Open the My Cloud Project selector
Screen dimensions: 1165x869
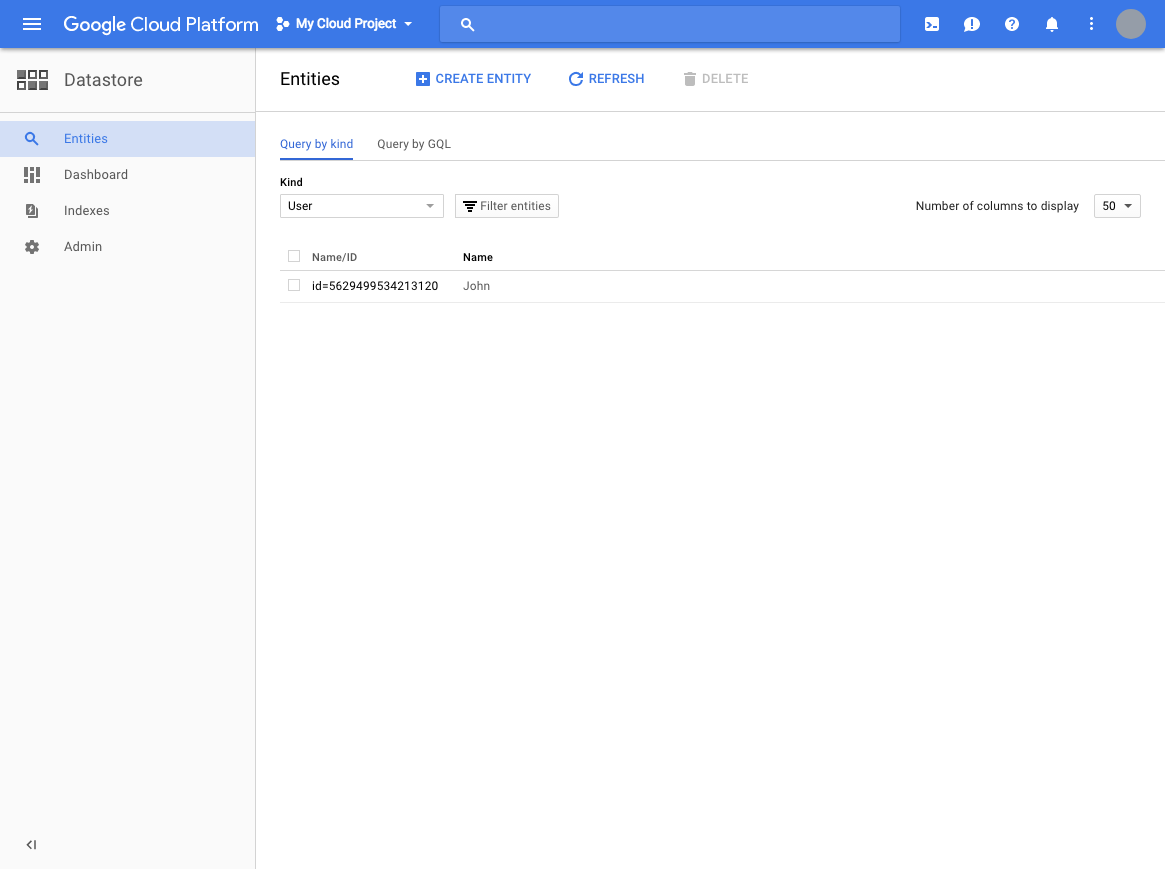pyautogui.click(x=344, y=24)
